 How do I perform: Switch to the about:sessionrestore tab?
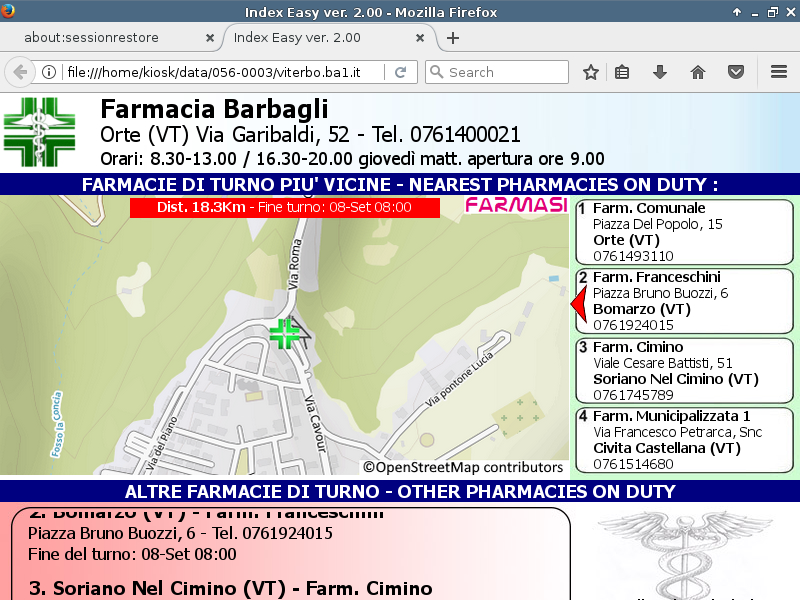click(105, 38)
